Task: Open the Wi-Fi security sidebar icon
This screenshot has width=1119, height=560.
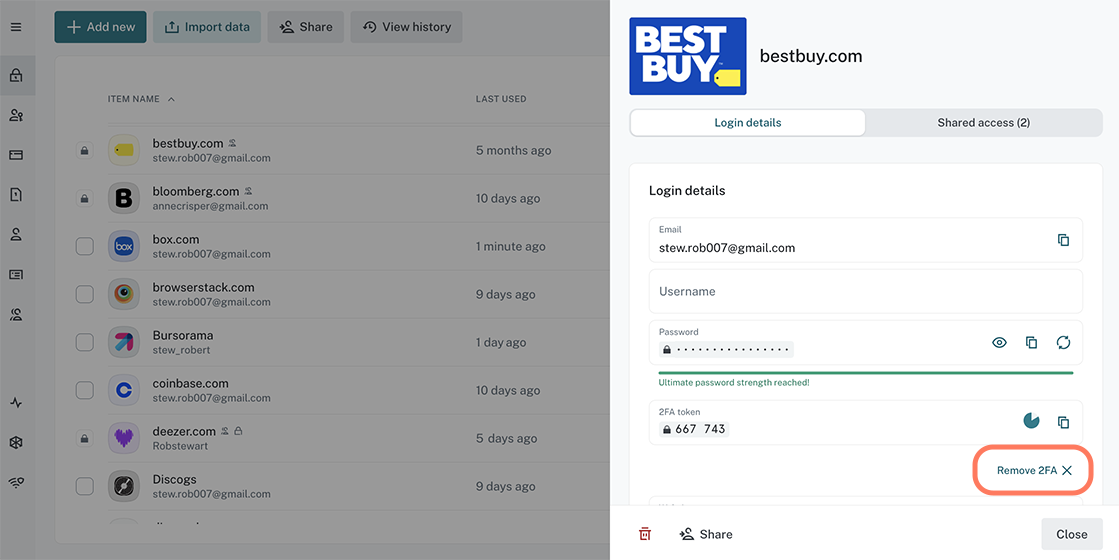Action: coord(16,483)
